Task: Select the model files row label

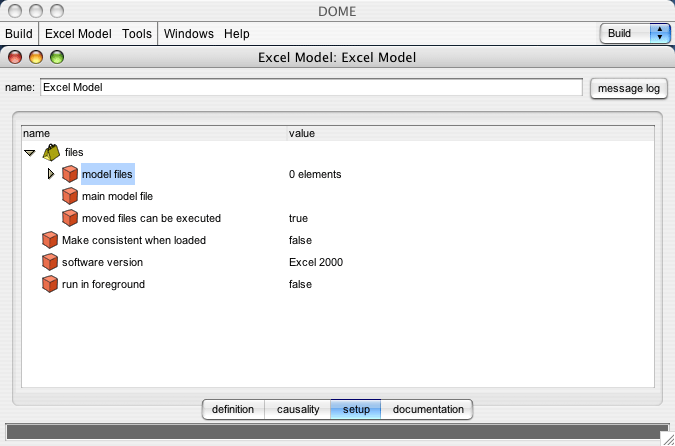Action: pyautogui.click(x=108, y=174)
